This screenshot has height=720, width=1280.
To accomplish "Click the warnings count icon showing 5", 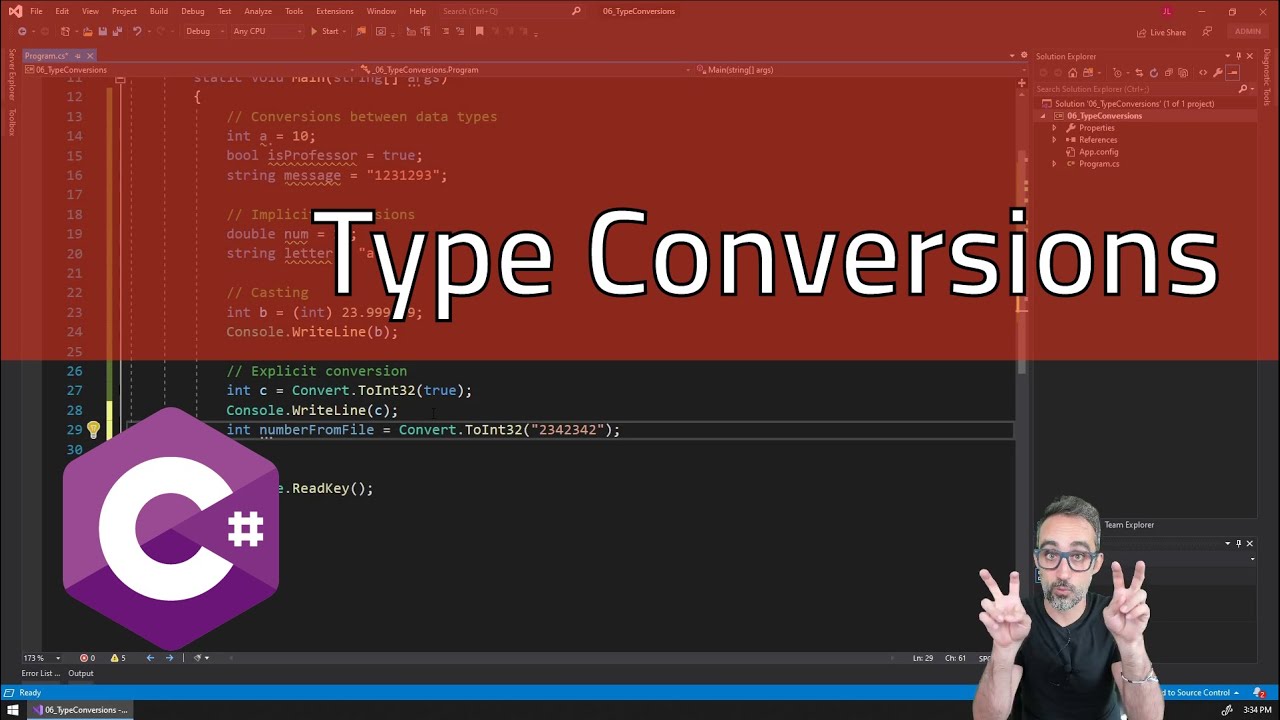I will click(x=113, y=658).
